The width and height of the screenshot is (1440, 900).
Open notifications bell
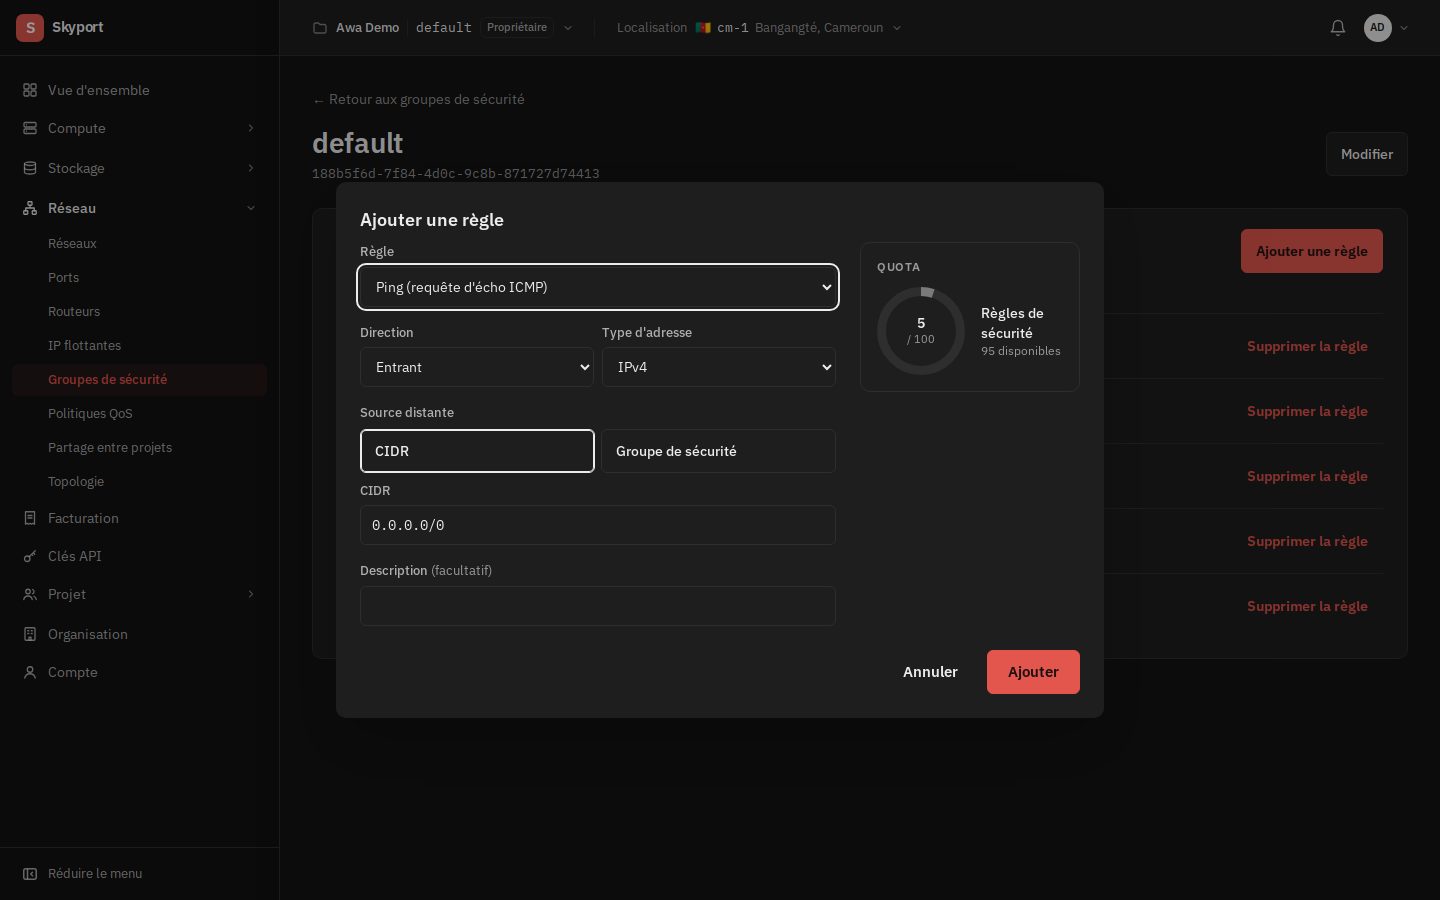pos(1338,28)
